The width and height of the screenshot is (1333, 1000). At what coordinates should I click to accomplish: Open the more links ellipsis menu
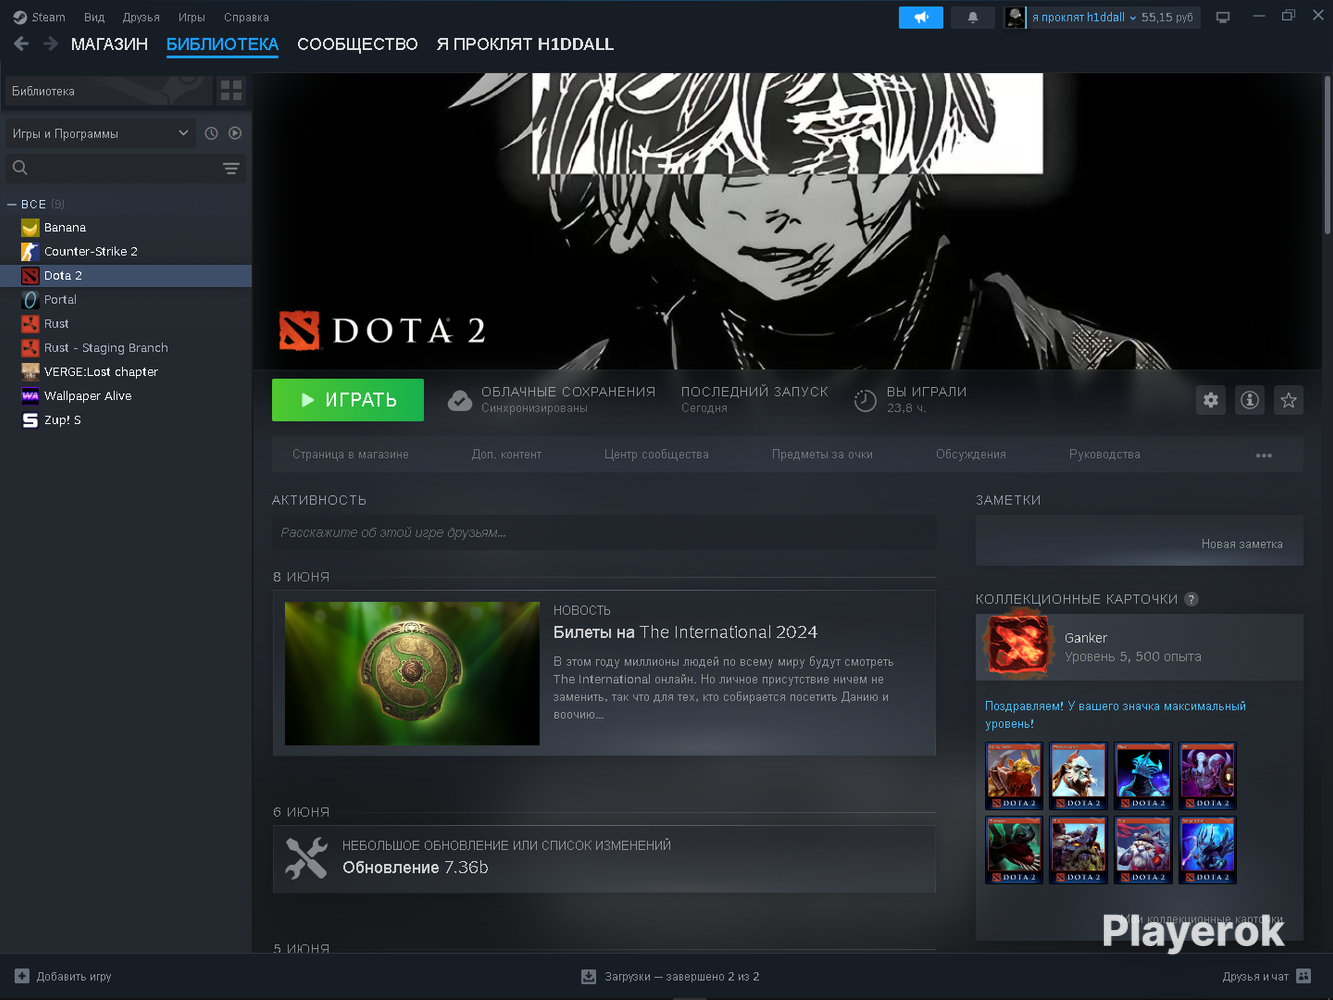1264,455
